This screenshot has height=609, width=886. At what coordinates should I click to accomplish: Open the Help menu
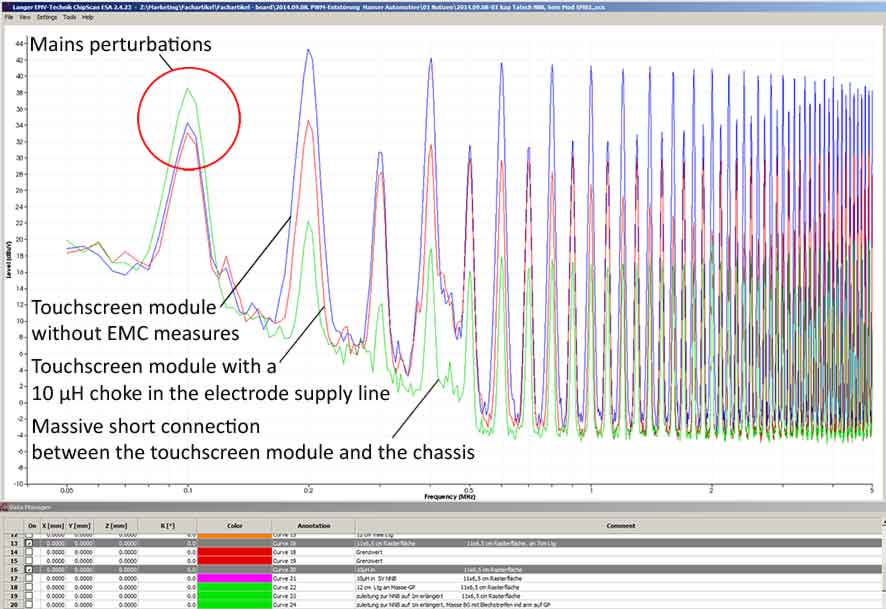88,17
